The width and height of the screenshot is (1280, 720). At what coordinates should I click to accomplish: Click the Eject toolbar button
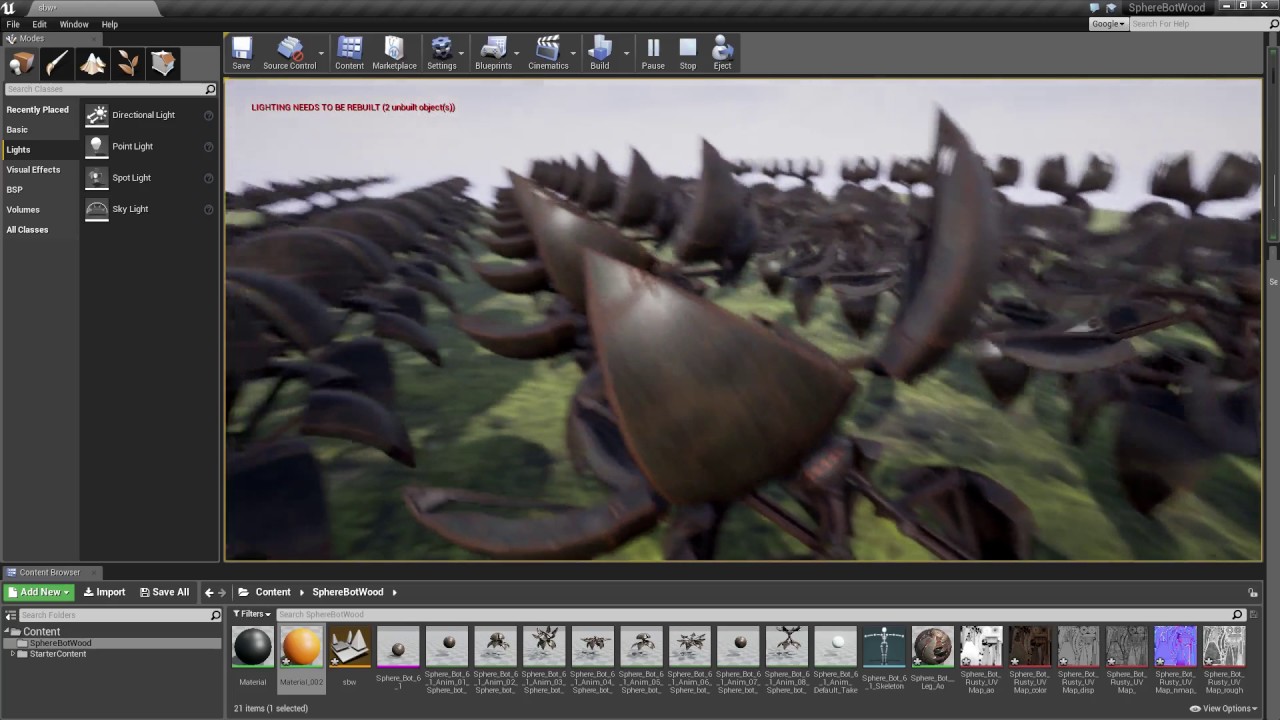pos(722,53)
